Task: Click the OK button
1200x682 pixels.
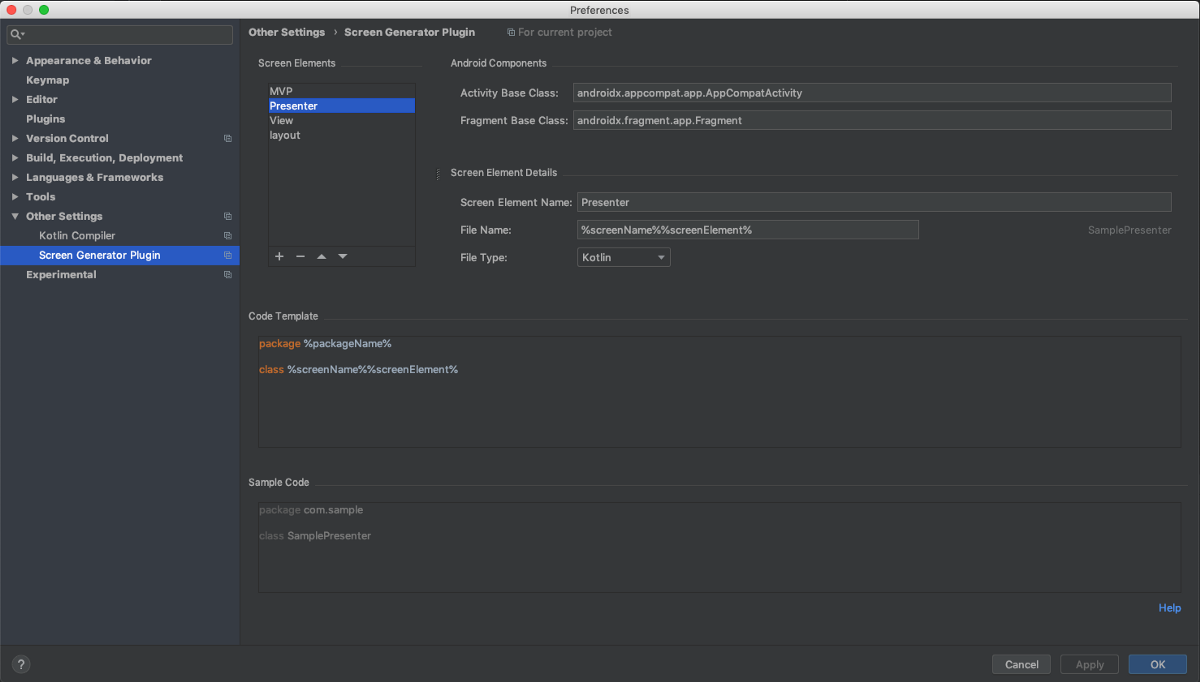Action: pyautogui.click(x=1157, y=664)
